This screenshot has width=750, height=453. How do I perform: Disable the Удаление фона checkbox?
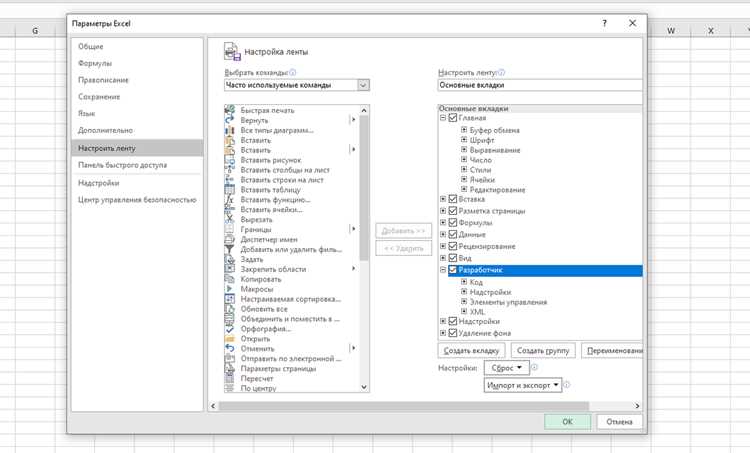(x=452, y=333)
